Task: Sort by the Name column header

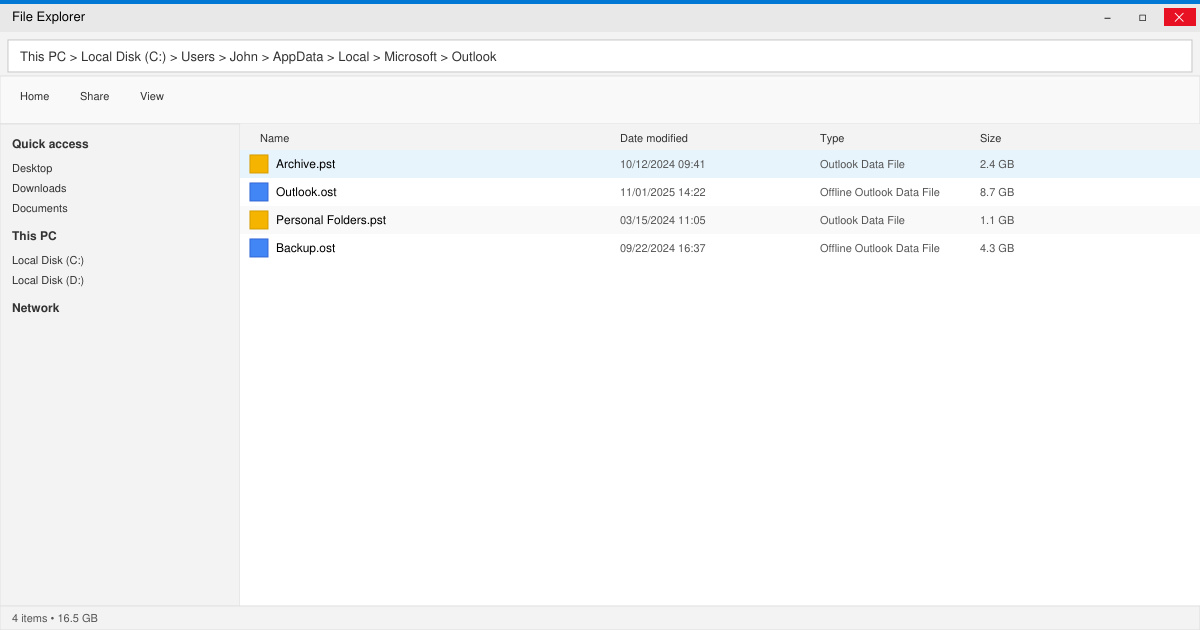Action: (274, 138)
